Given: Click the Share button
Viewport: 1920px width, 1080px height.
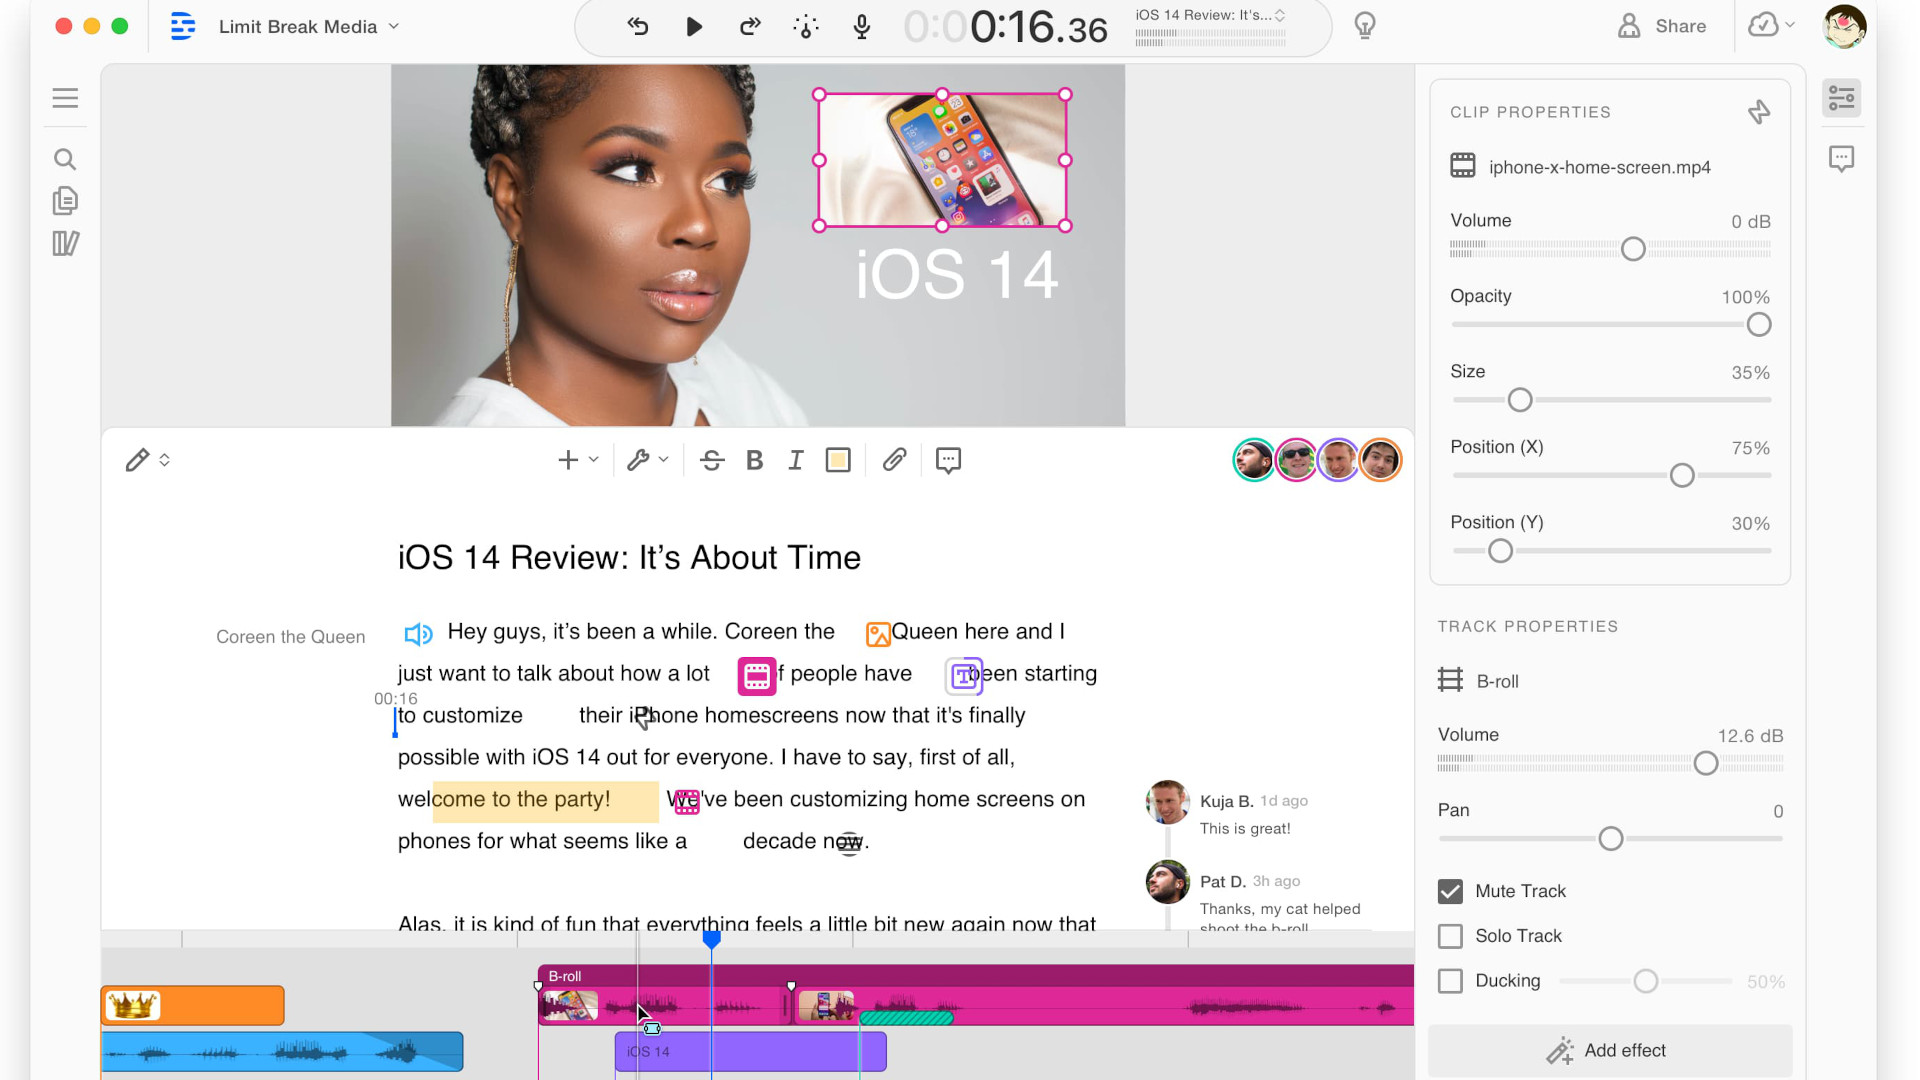Looking at the screenshot, I should [x=1662, y=27].
